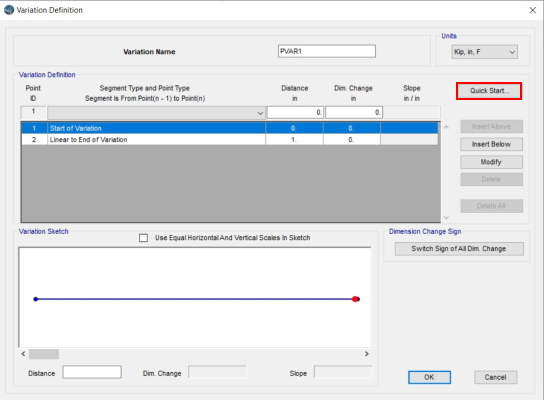The height and width of the screenshot is (400, 544).
Task: Click the Distance value field above table
Action: point(295,112)
